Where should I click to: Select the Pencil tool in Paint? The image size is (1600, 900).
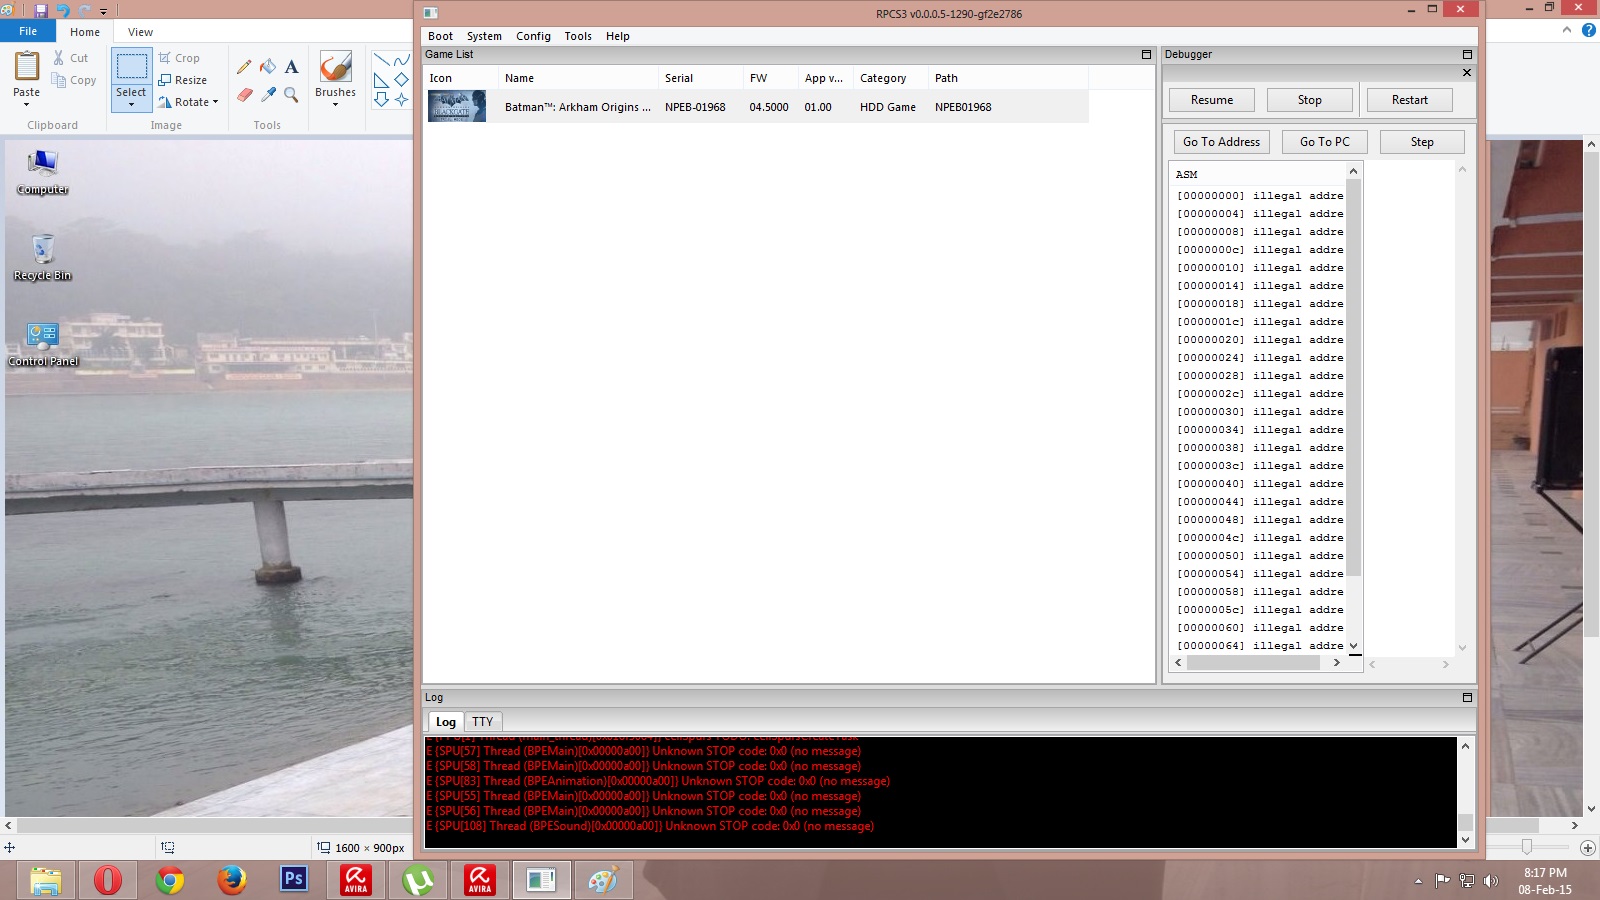244,67
